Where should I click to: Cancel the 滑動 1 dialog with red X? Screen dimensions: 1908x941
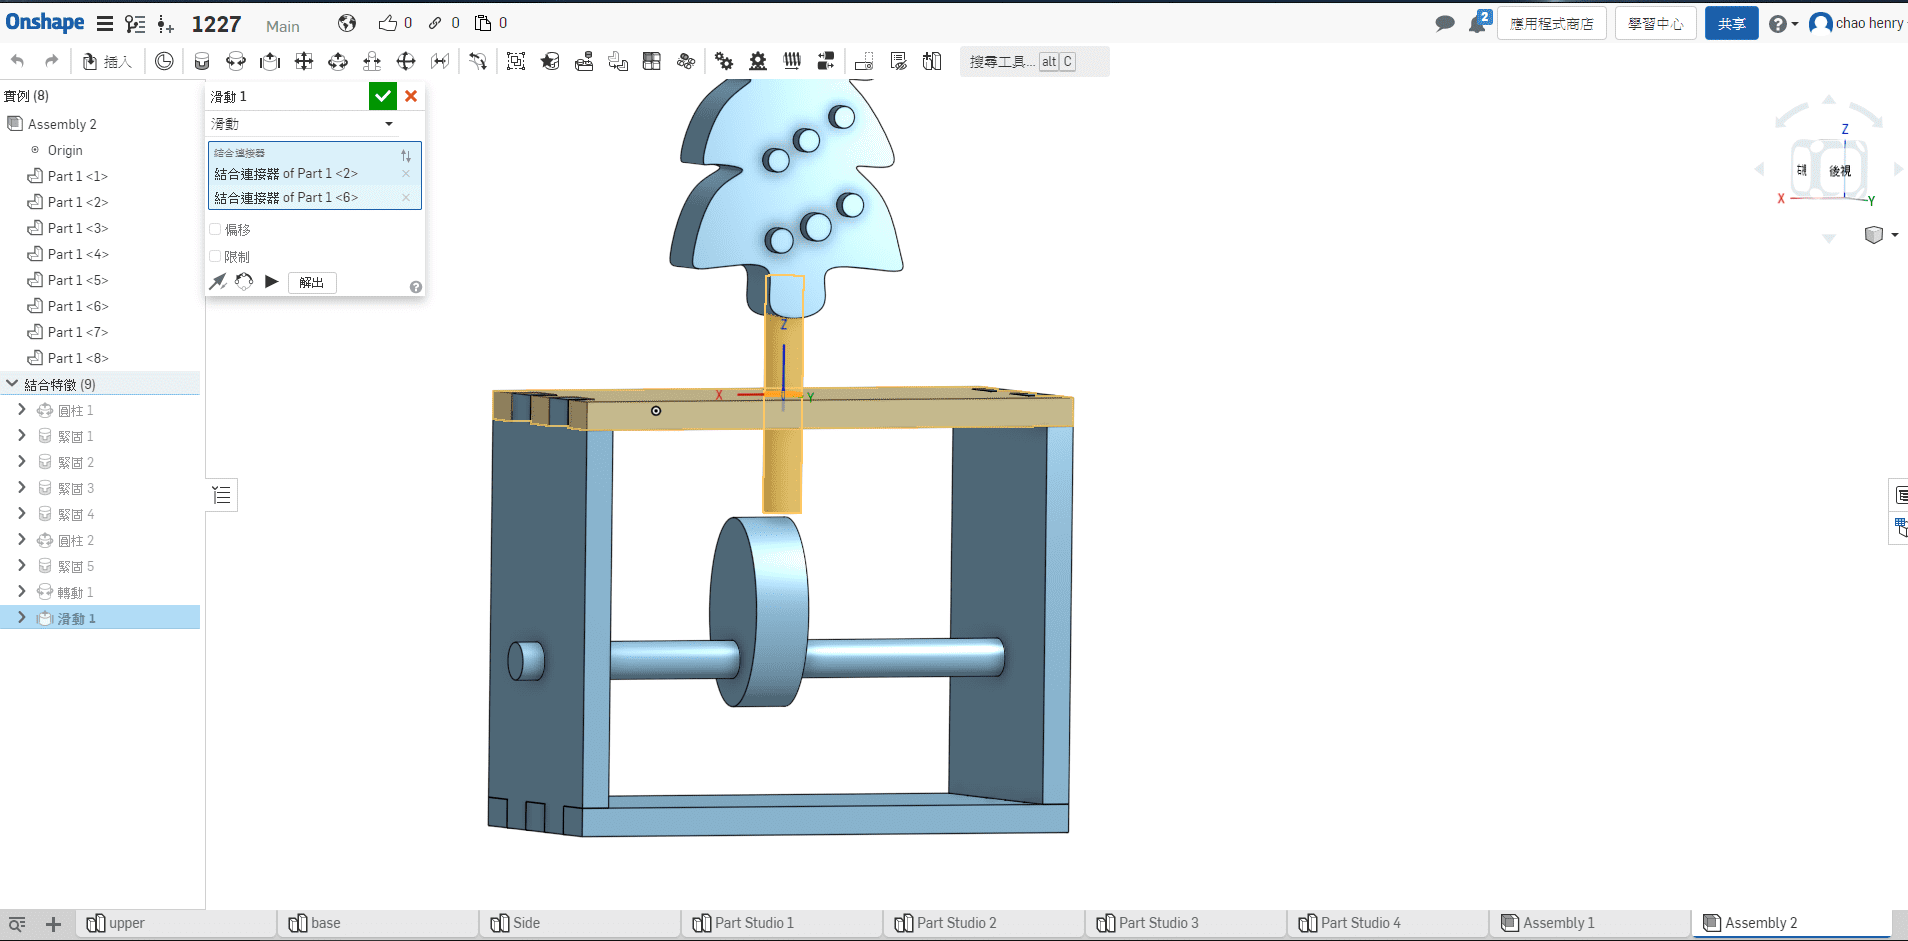pos(411,96)
